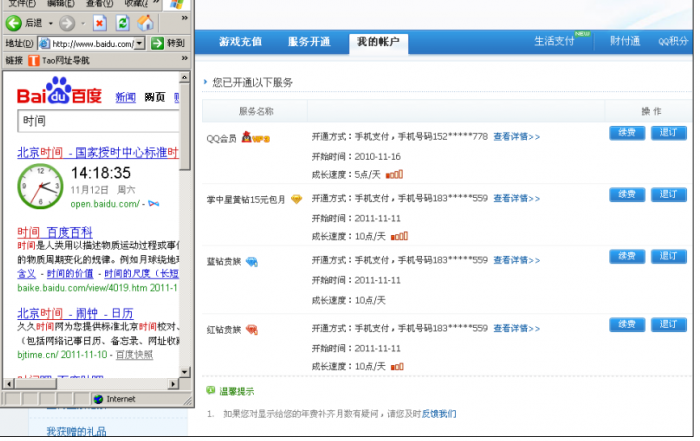Screen dimensions: 700x441
Task: Refresh the page with green arrows icon
Action: 122,23
